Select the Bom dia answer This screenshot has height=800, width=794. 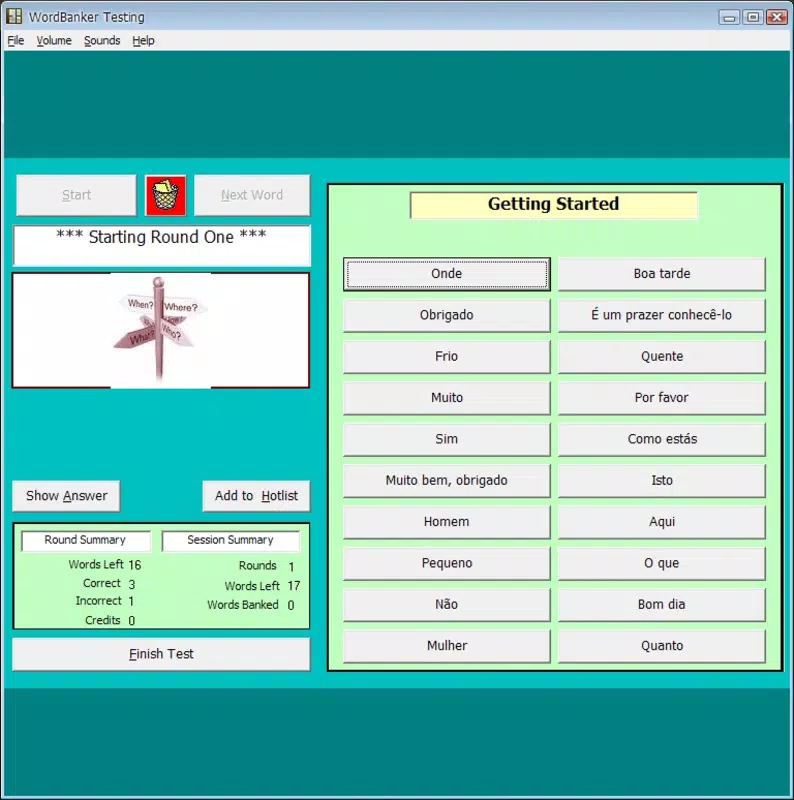point(662,605)
